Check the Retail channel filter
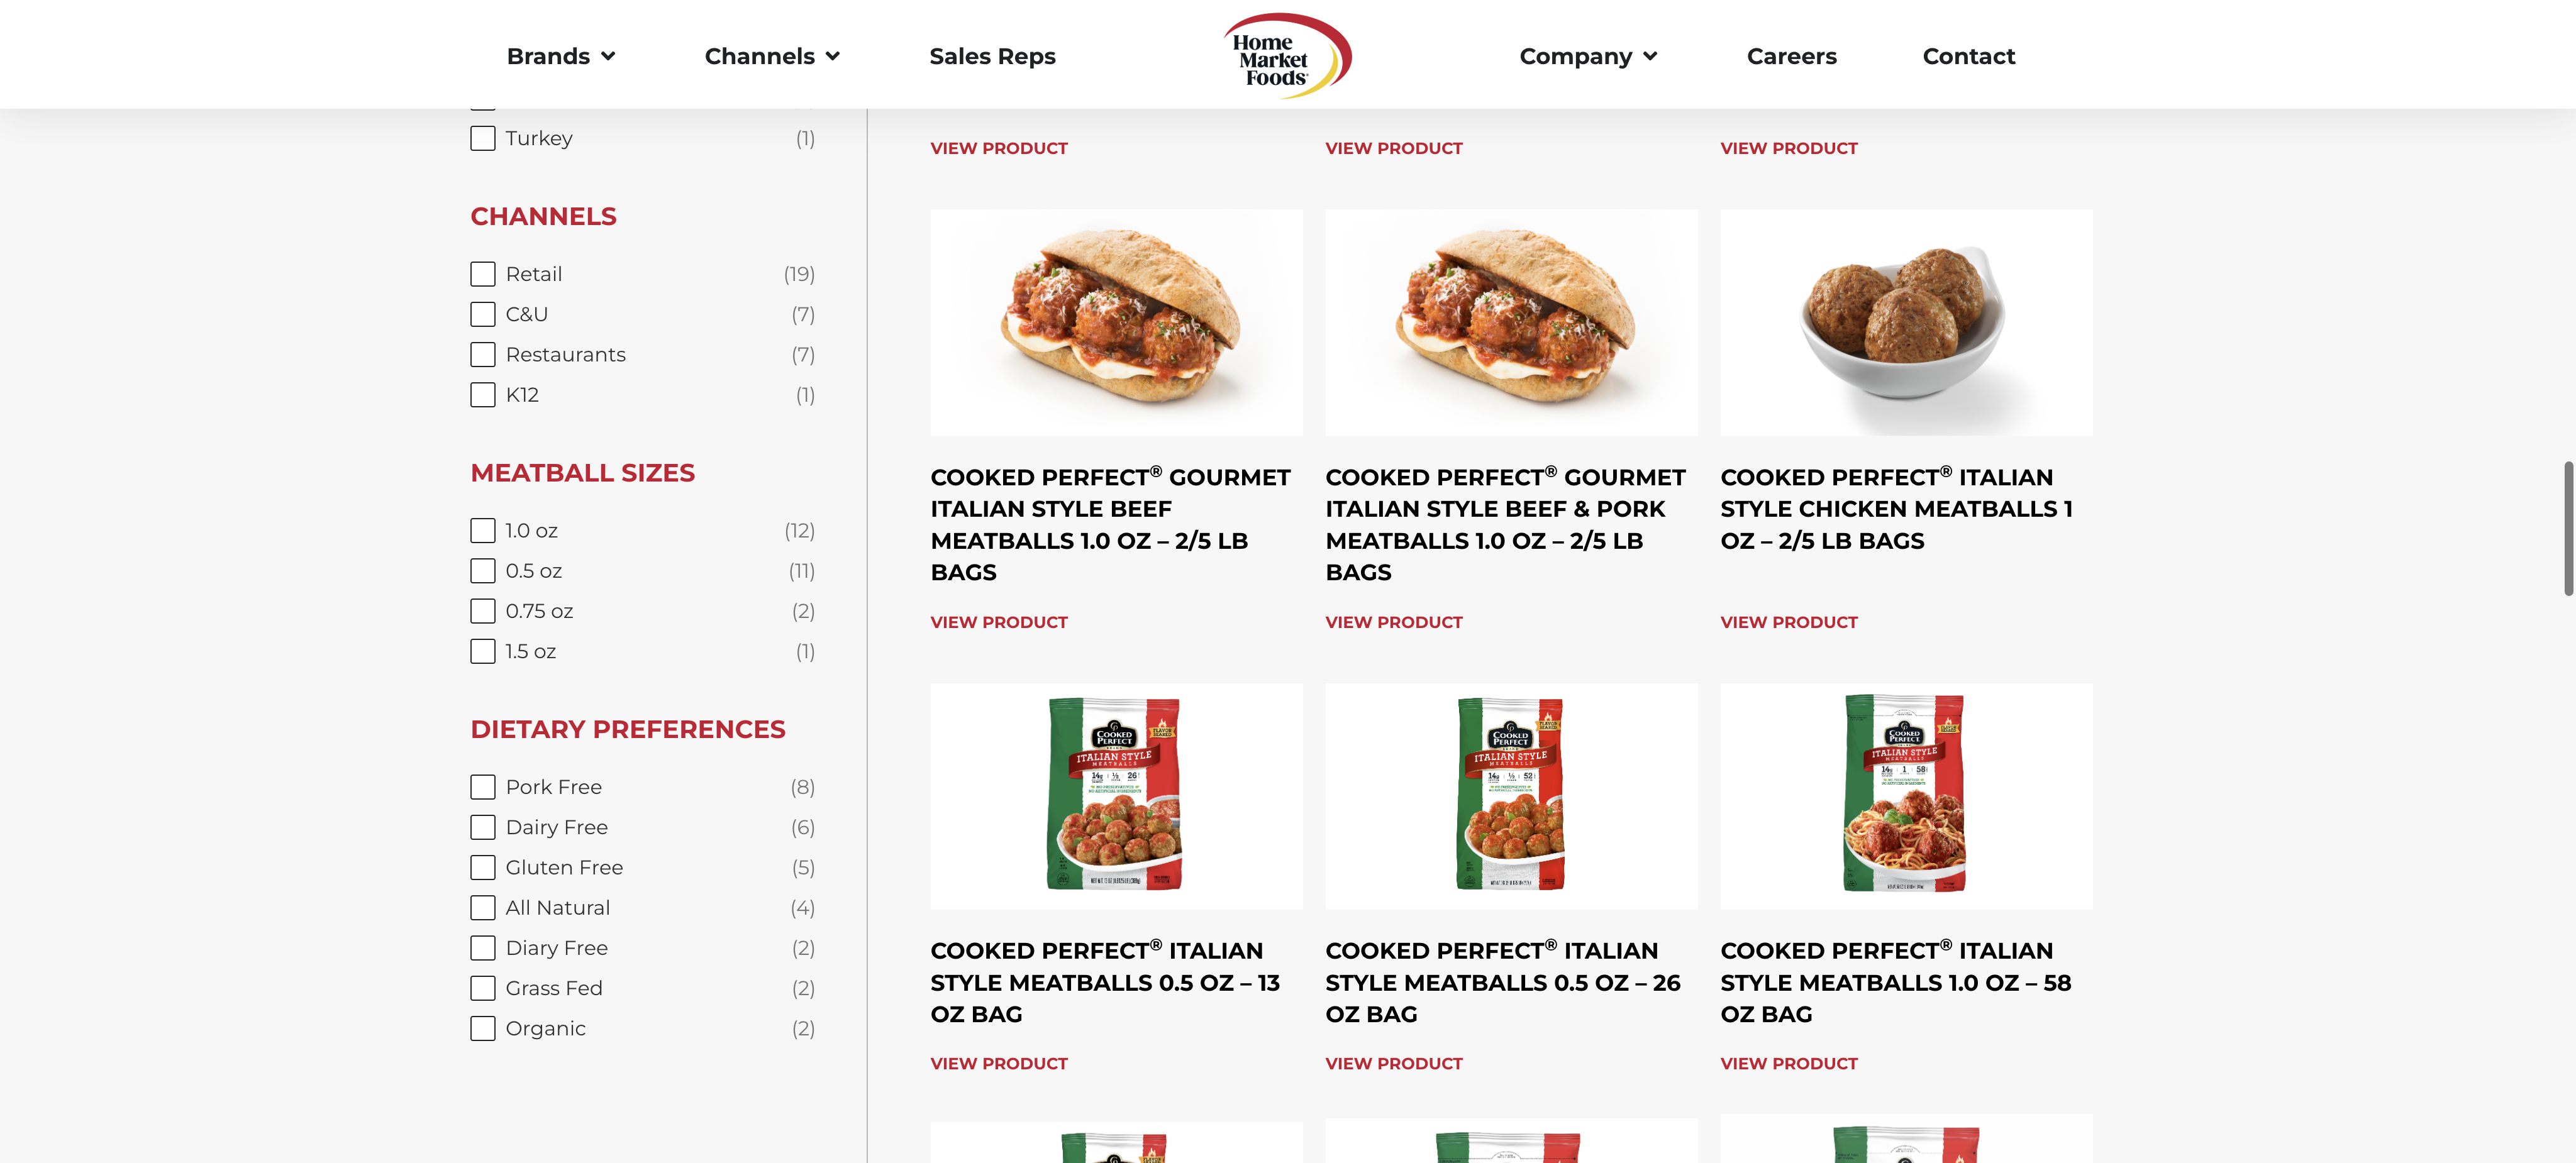The image size is (2576, 1163). pyautogui.click(x=483, y=274)
